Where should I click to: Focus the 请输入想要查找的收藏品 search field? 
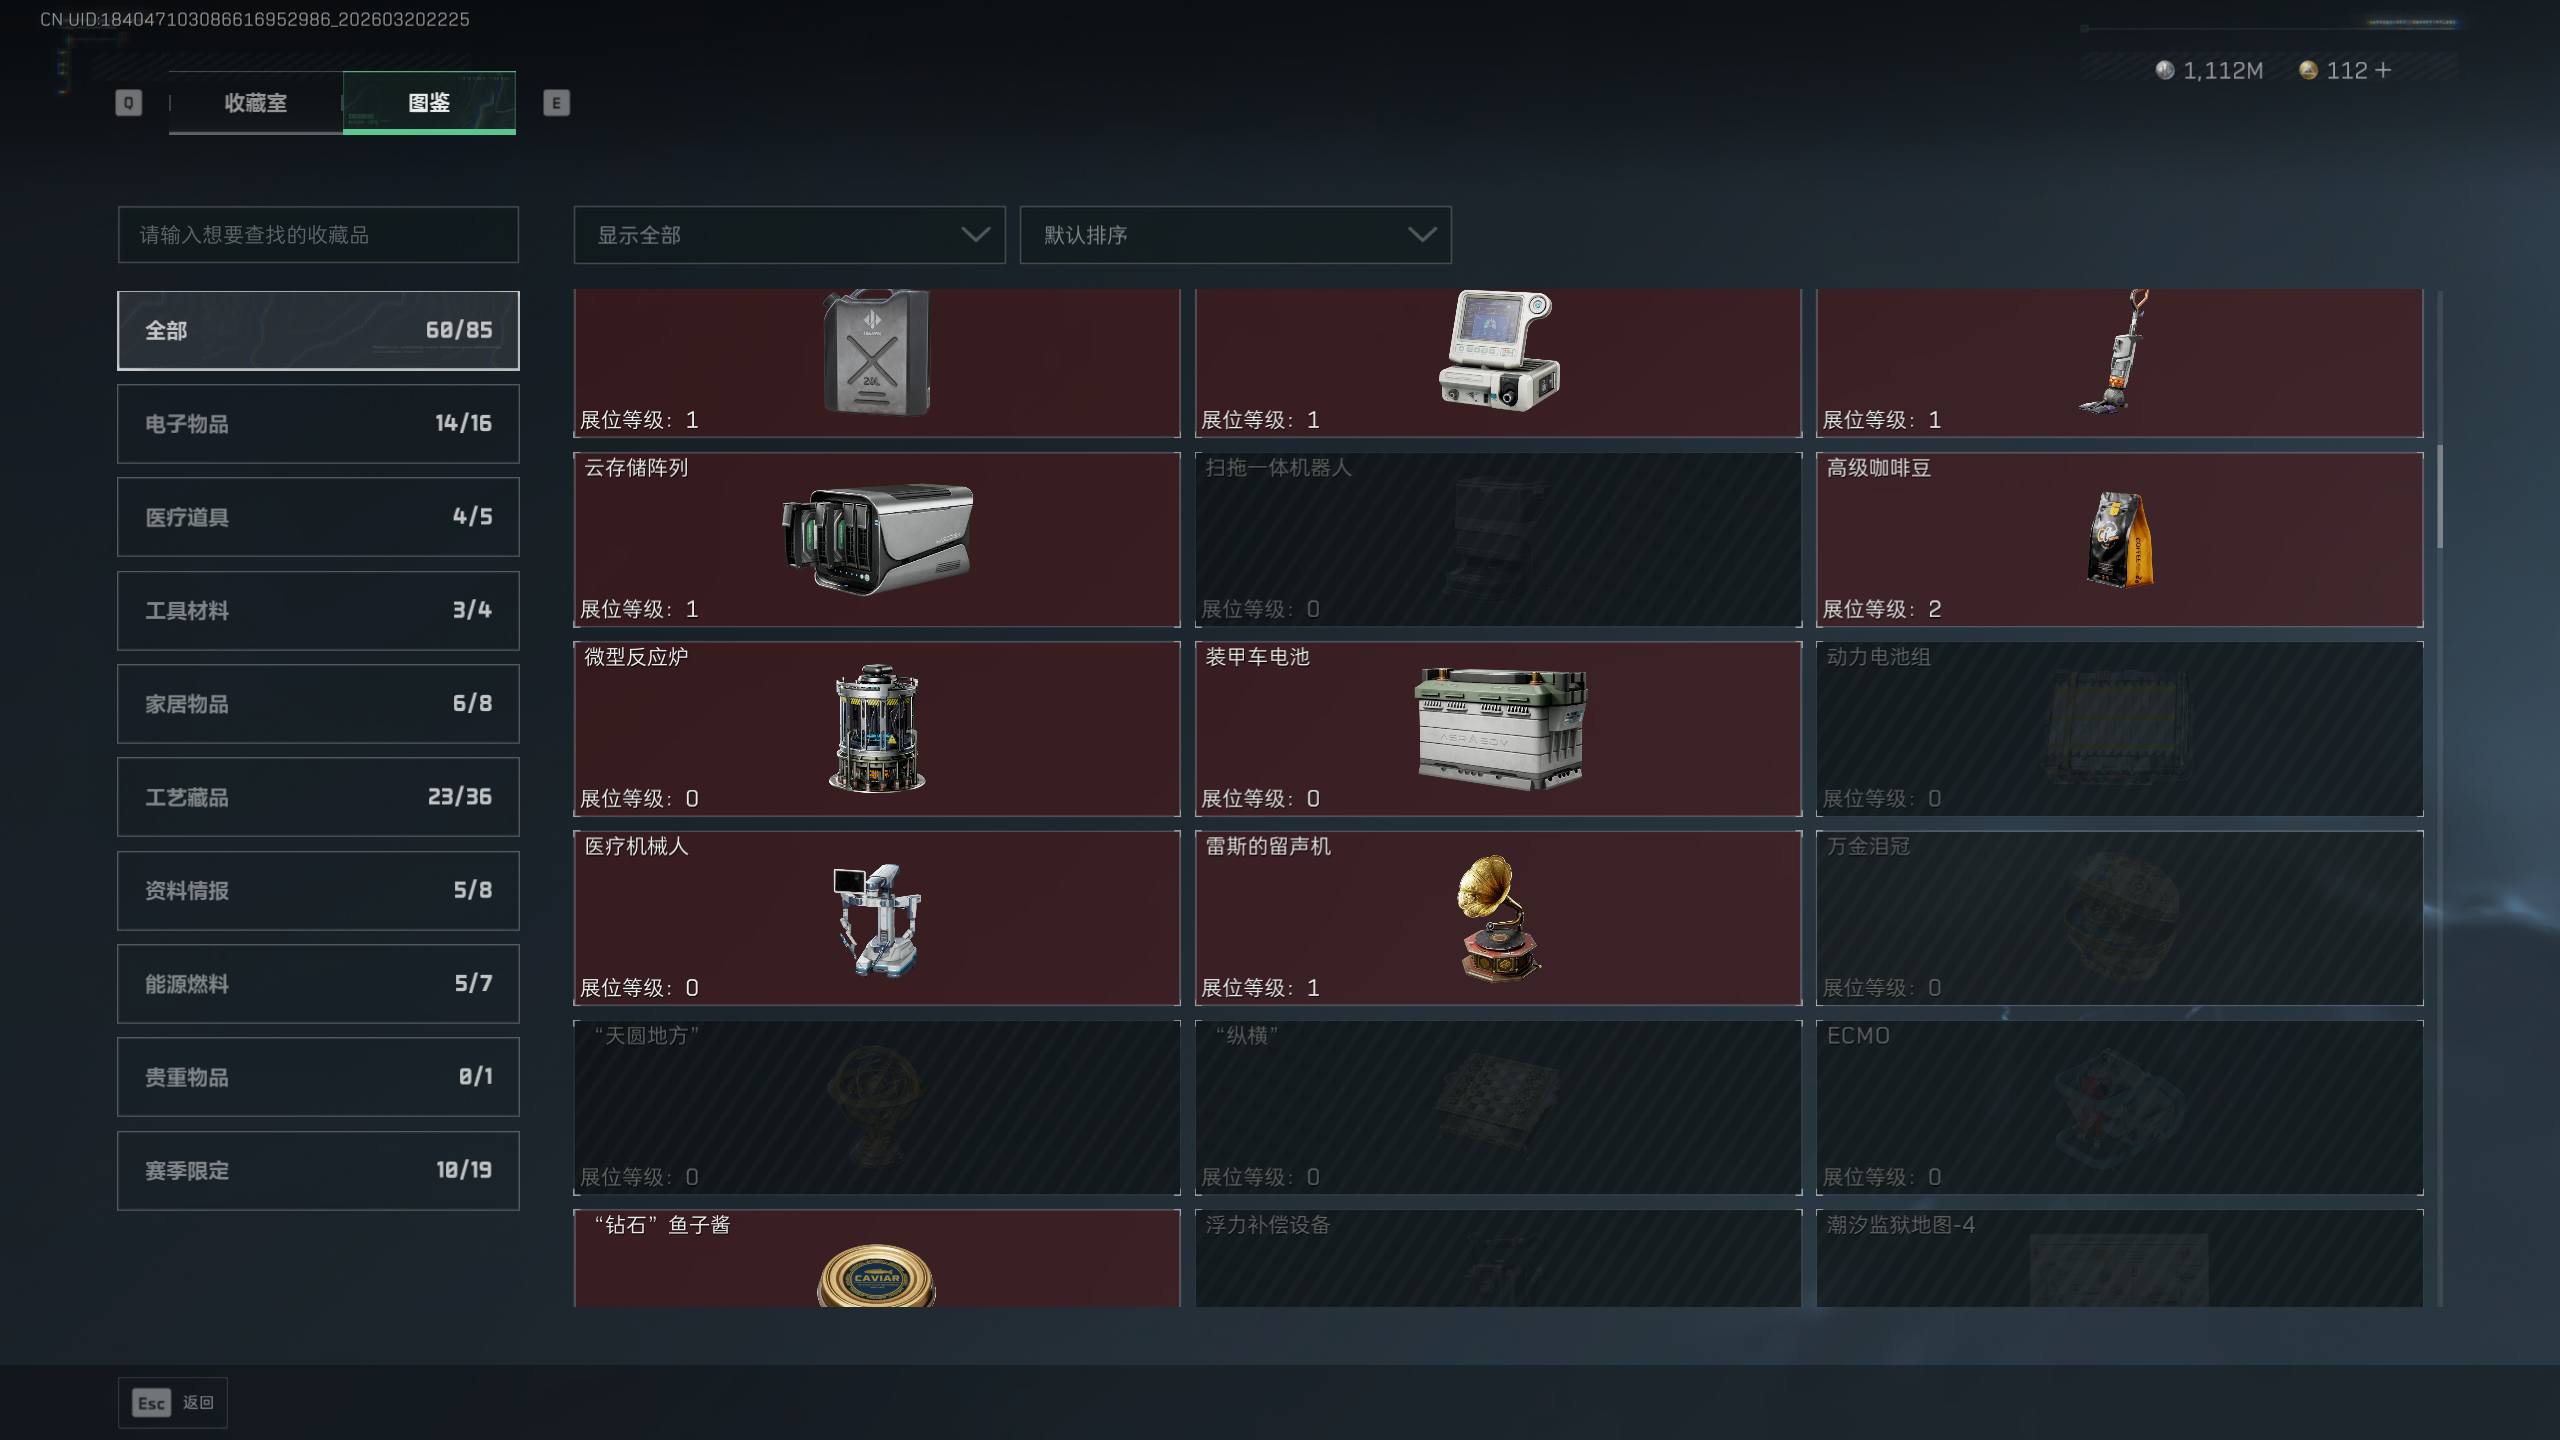pyautogui.click(x=318, y=235)
